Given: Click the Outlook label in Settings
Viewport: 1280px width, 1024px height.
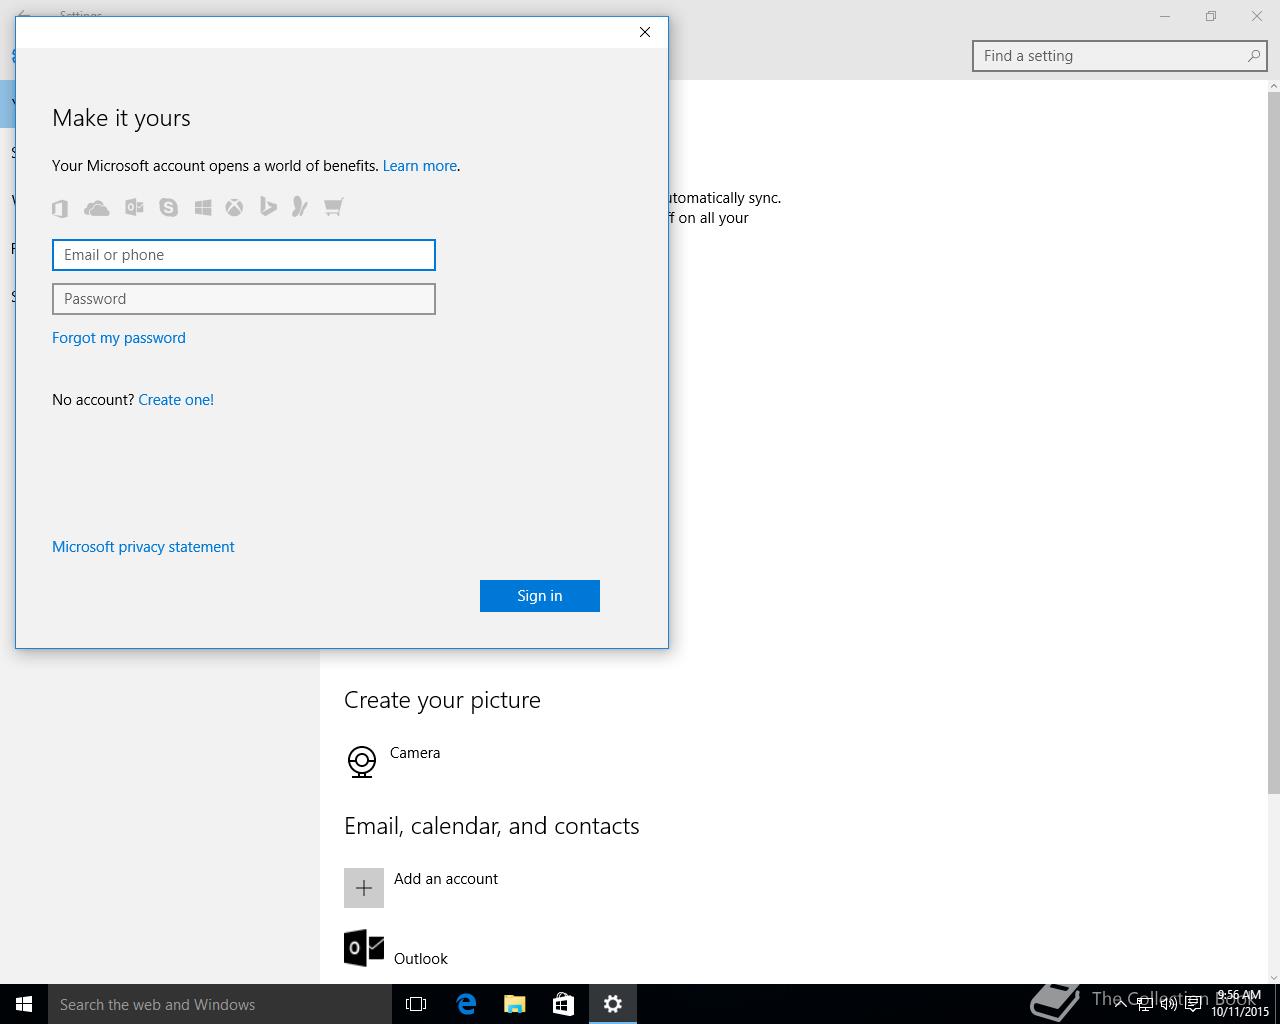Looking at the screenshot, I should pyautogui.click(x=421, y=959).
